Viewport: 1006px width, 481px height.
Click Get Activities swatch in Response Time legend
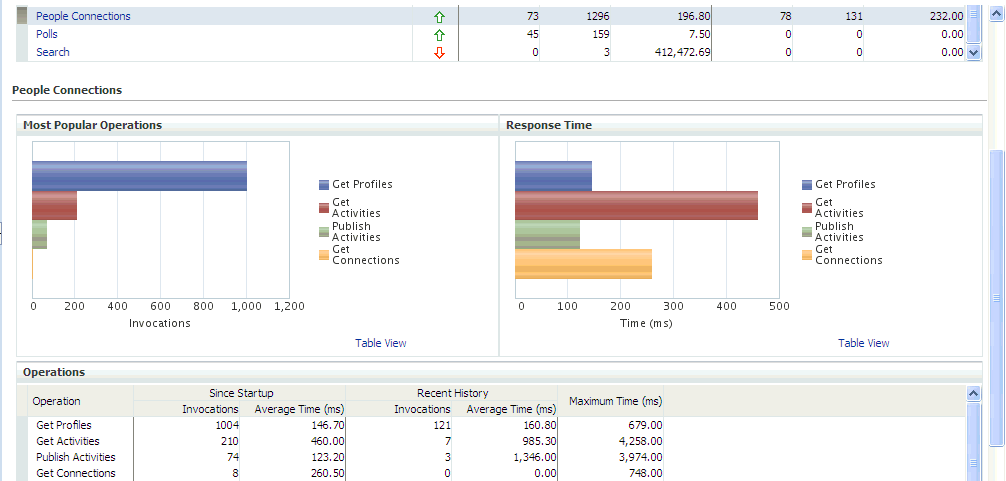807,208
